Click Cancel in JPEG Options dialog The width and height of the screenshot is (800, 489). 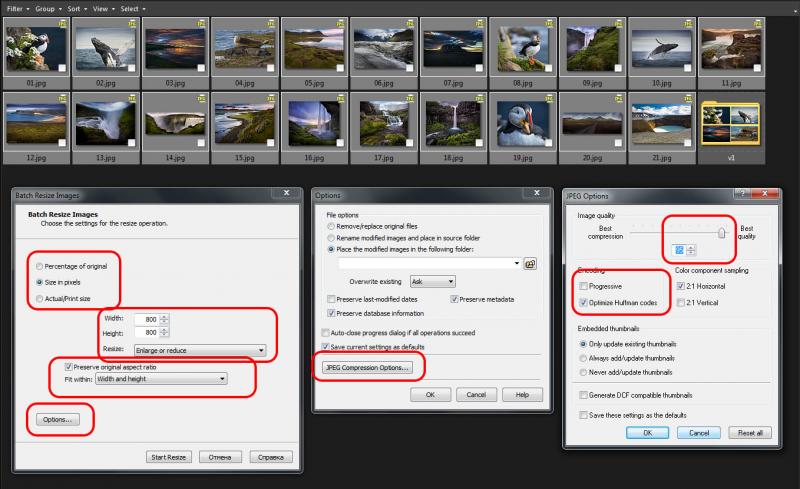699,433
